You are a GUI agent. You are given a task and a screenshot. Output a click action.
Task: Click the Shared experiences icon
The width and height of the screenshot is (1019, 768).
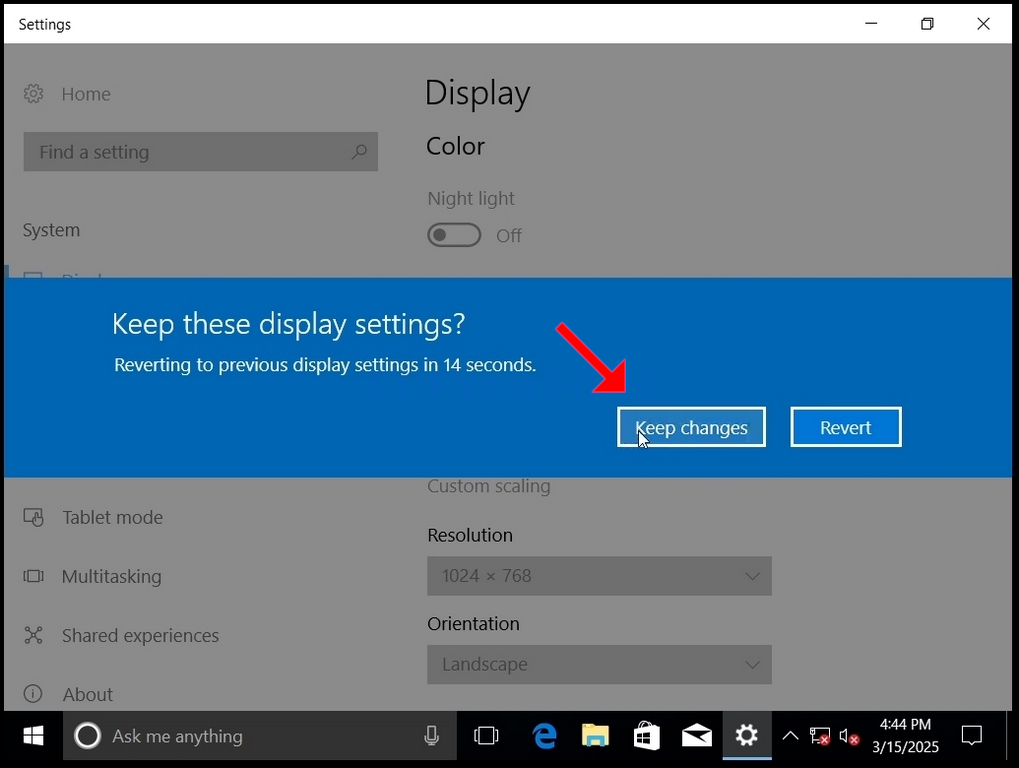tap(33, 635)
